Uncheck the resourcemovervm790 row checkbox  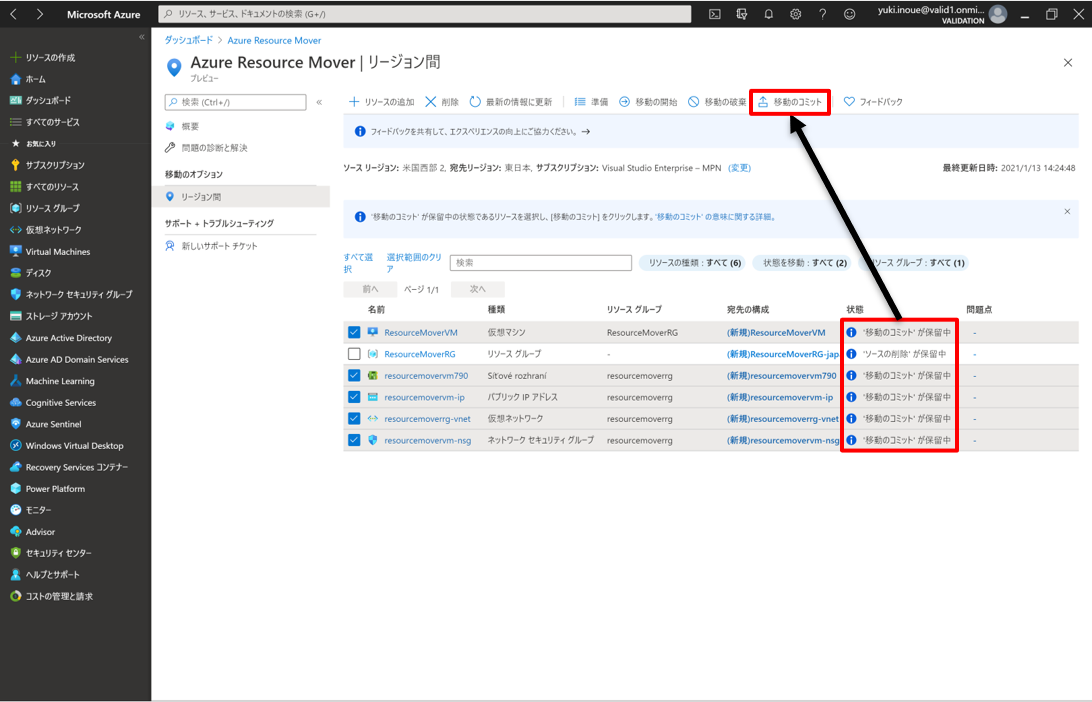pyautogui.click(x=354, y=375)
